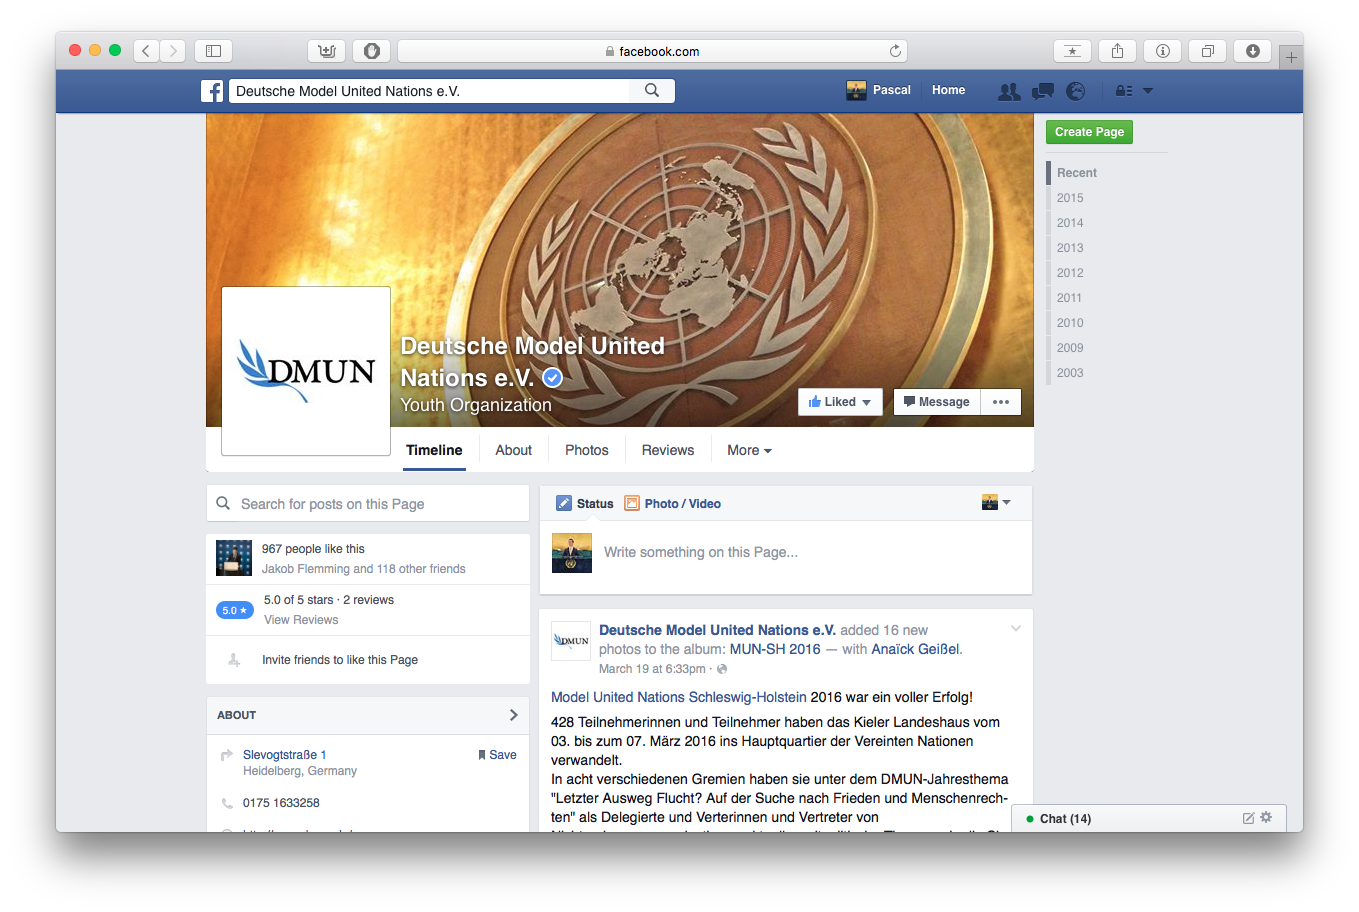
Task: Click the search magnifier button in Facebook bar
Action: pyautogui.click(x=652, y=91)
